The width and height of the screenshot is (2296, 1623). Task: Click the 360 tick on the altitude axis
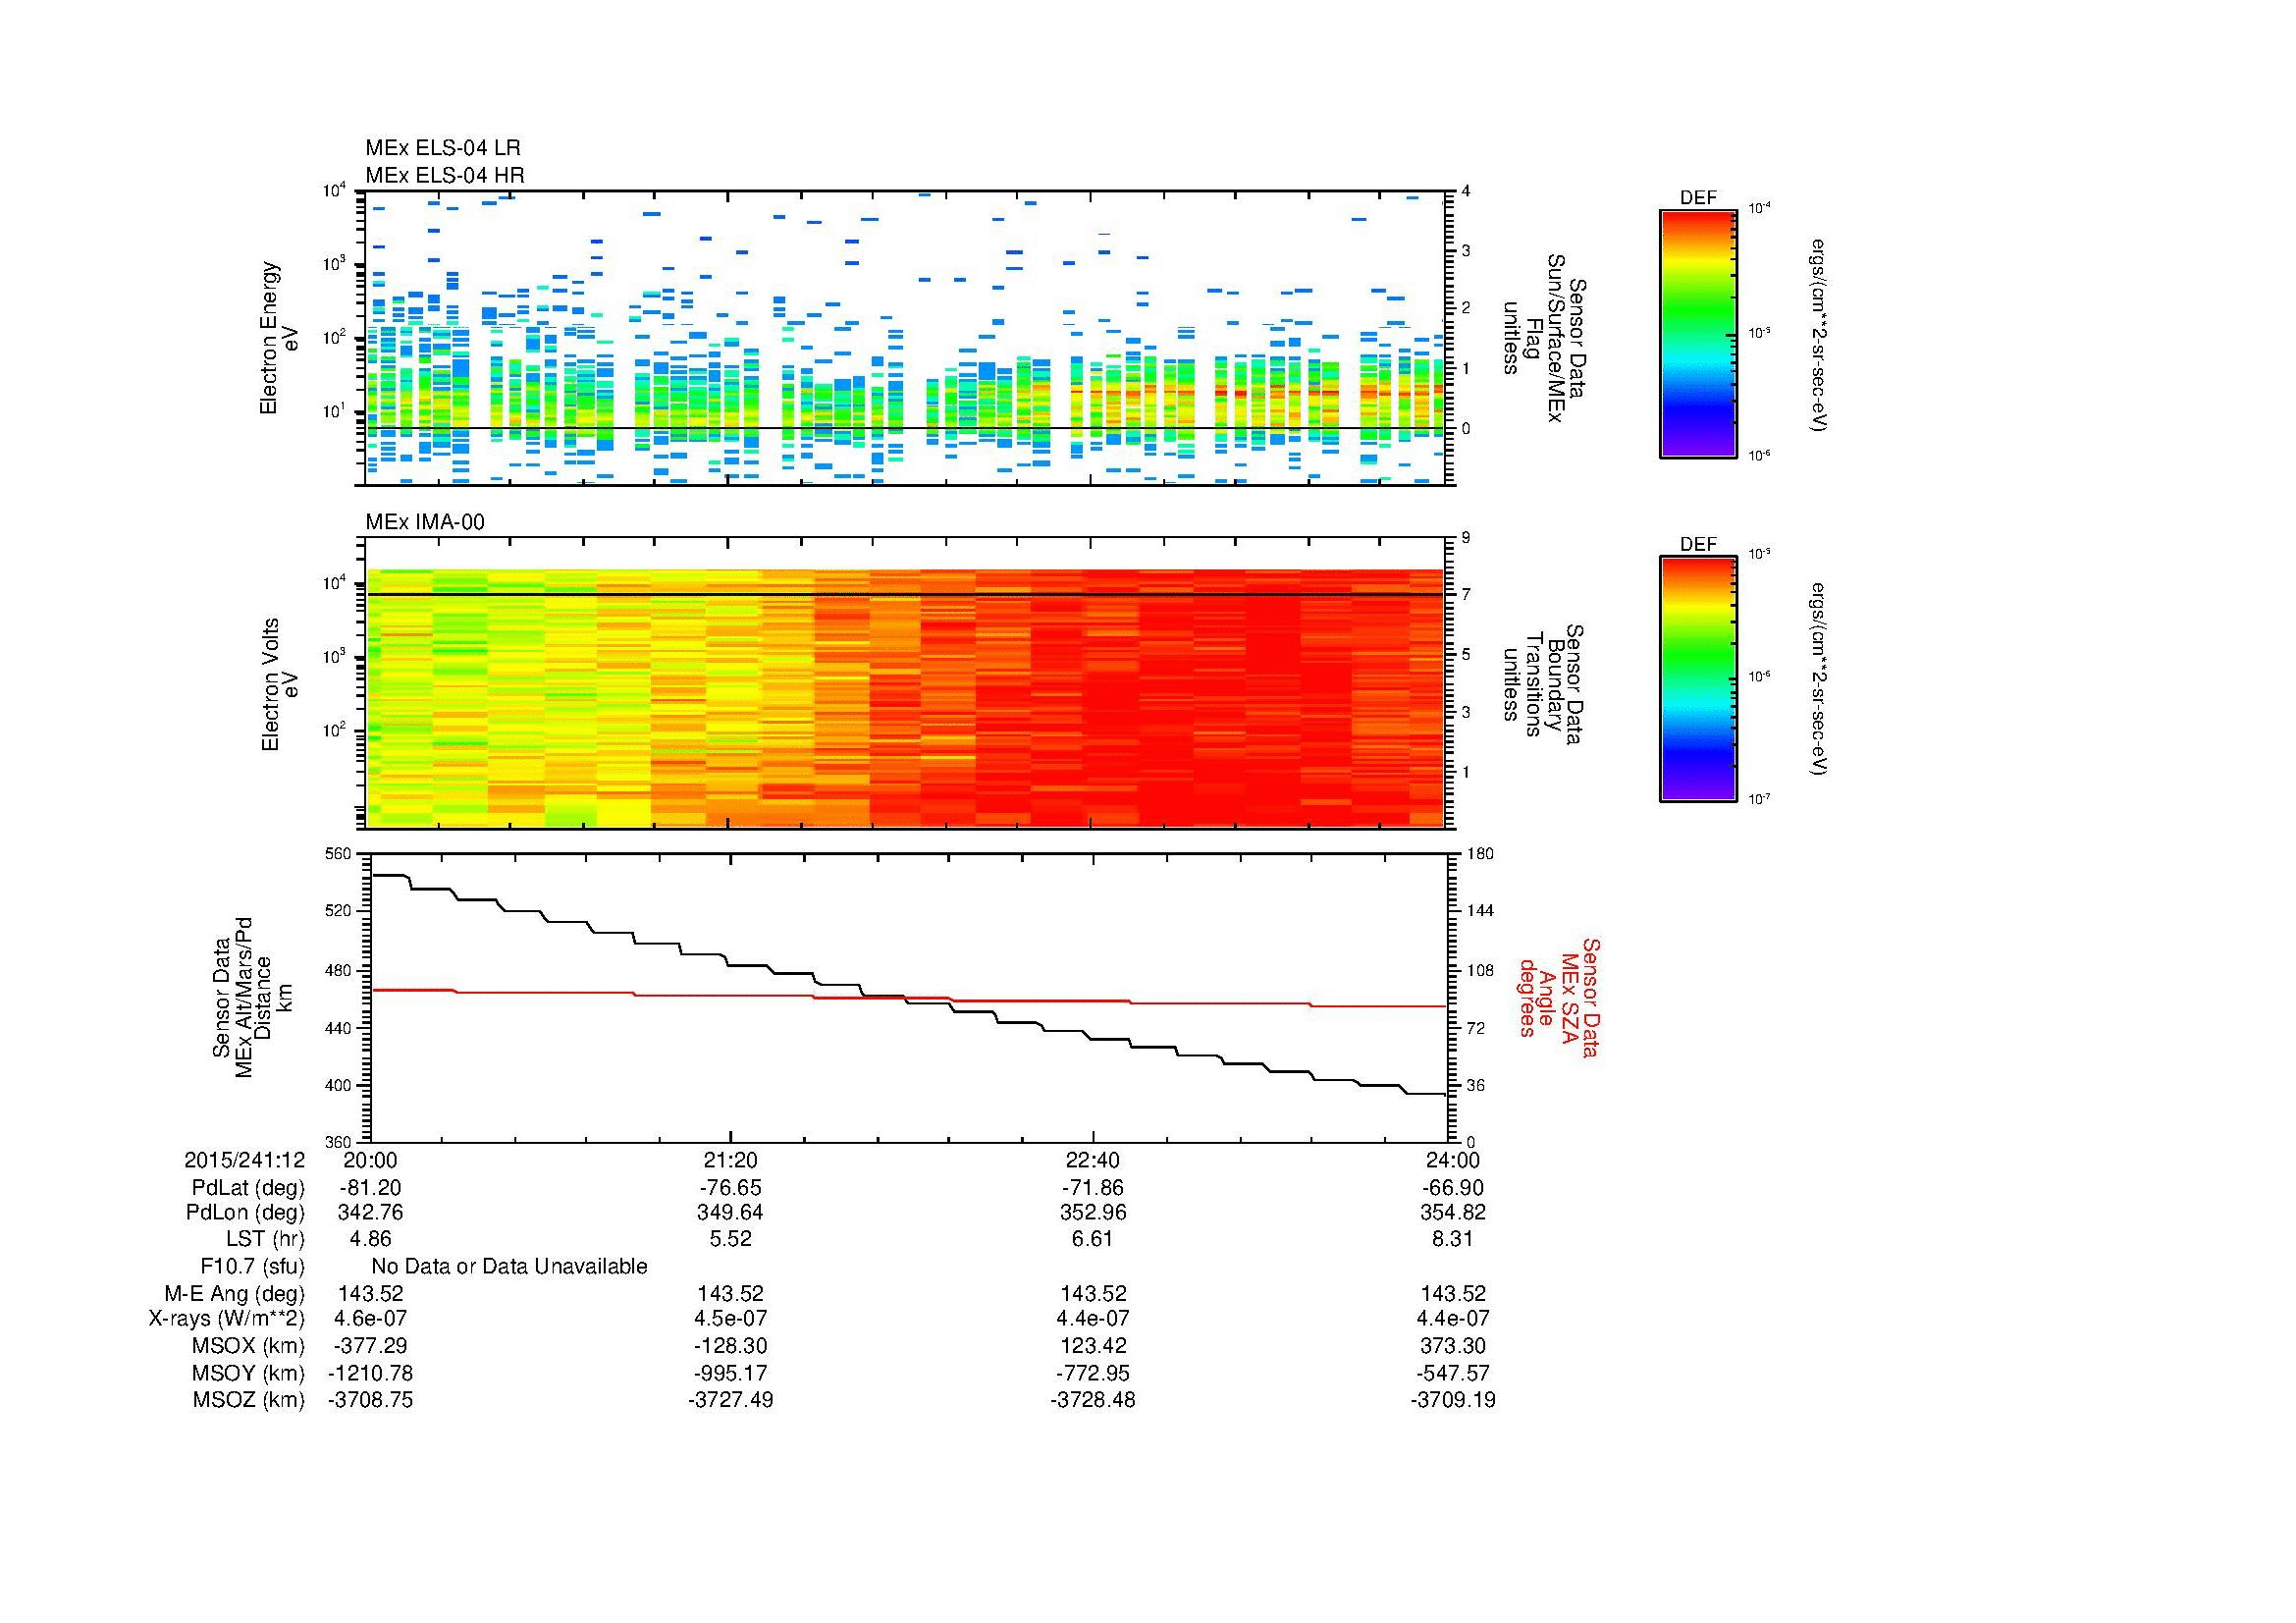(x=340, y=1142)
